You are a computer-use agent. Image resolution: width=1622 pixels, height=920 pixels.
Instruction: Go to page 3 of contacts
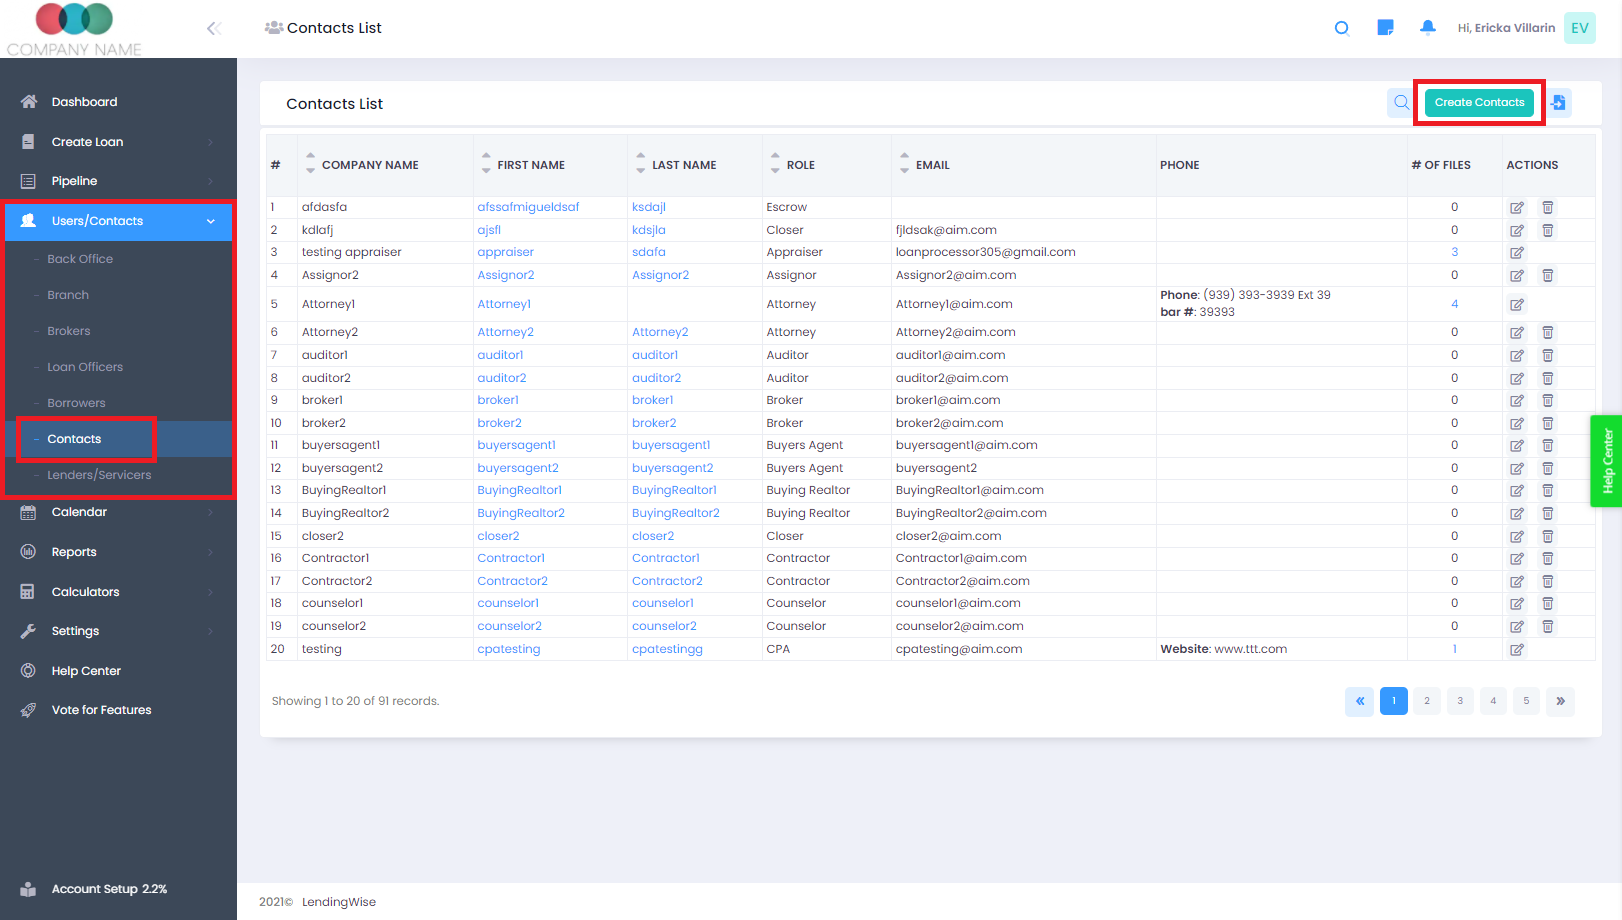coord(1460,701)
